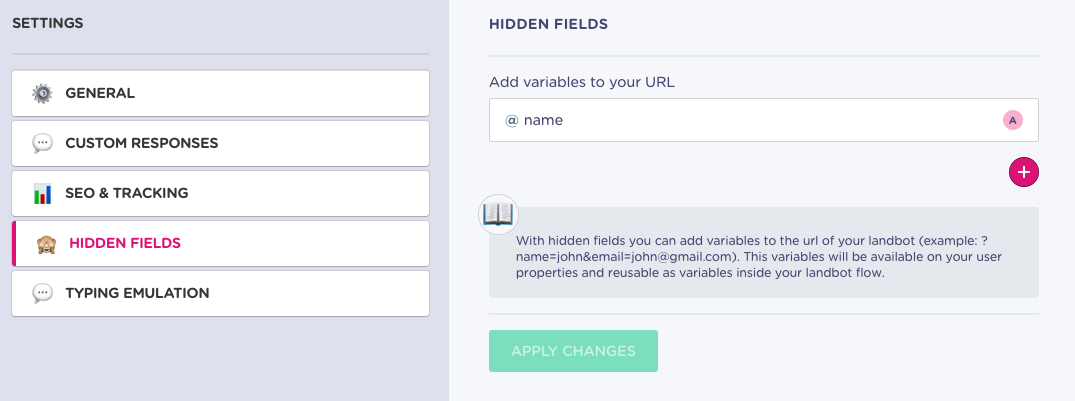Click the speech bubble icon beside Custom Responses
The image size is (1075, 401).
[x=42, y=143]
